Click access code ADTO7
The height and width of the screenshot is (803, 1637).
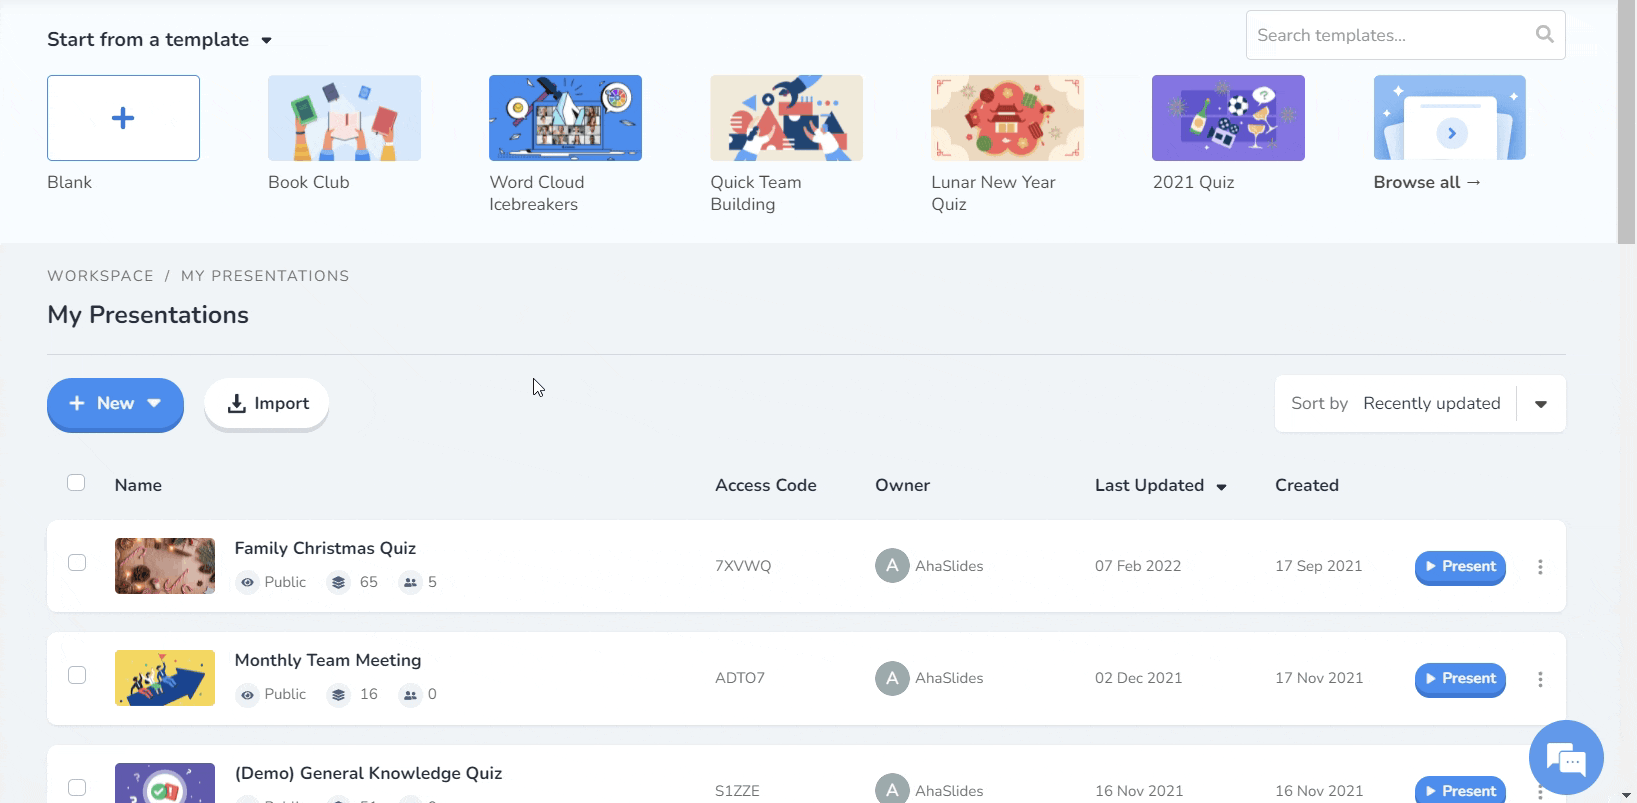click(x=740, y=678)
